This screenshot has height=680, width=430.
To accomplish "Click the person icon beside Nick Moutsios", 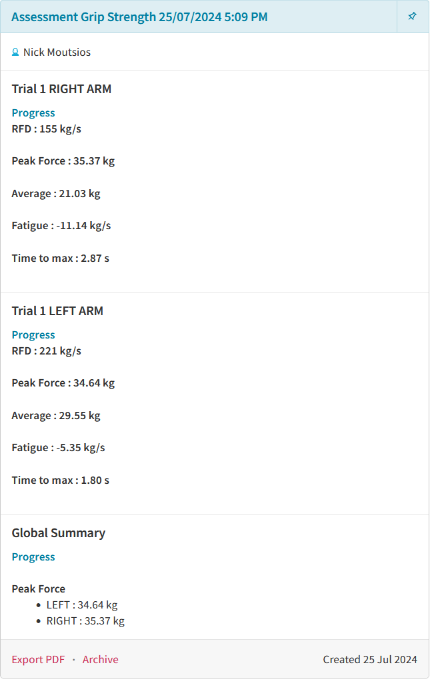I will pyautogui.click(x=15, y=52).
